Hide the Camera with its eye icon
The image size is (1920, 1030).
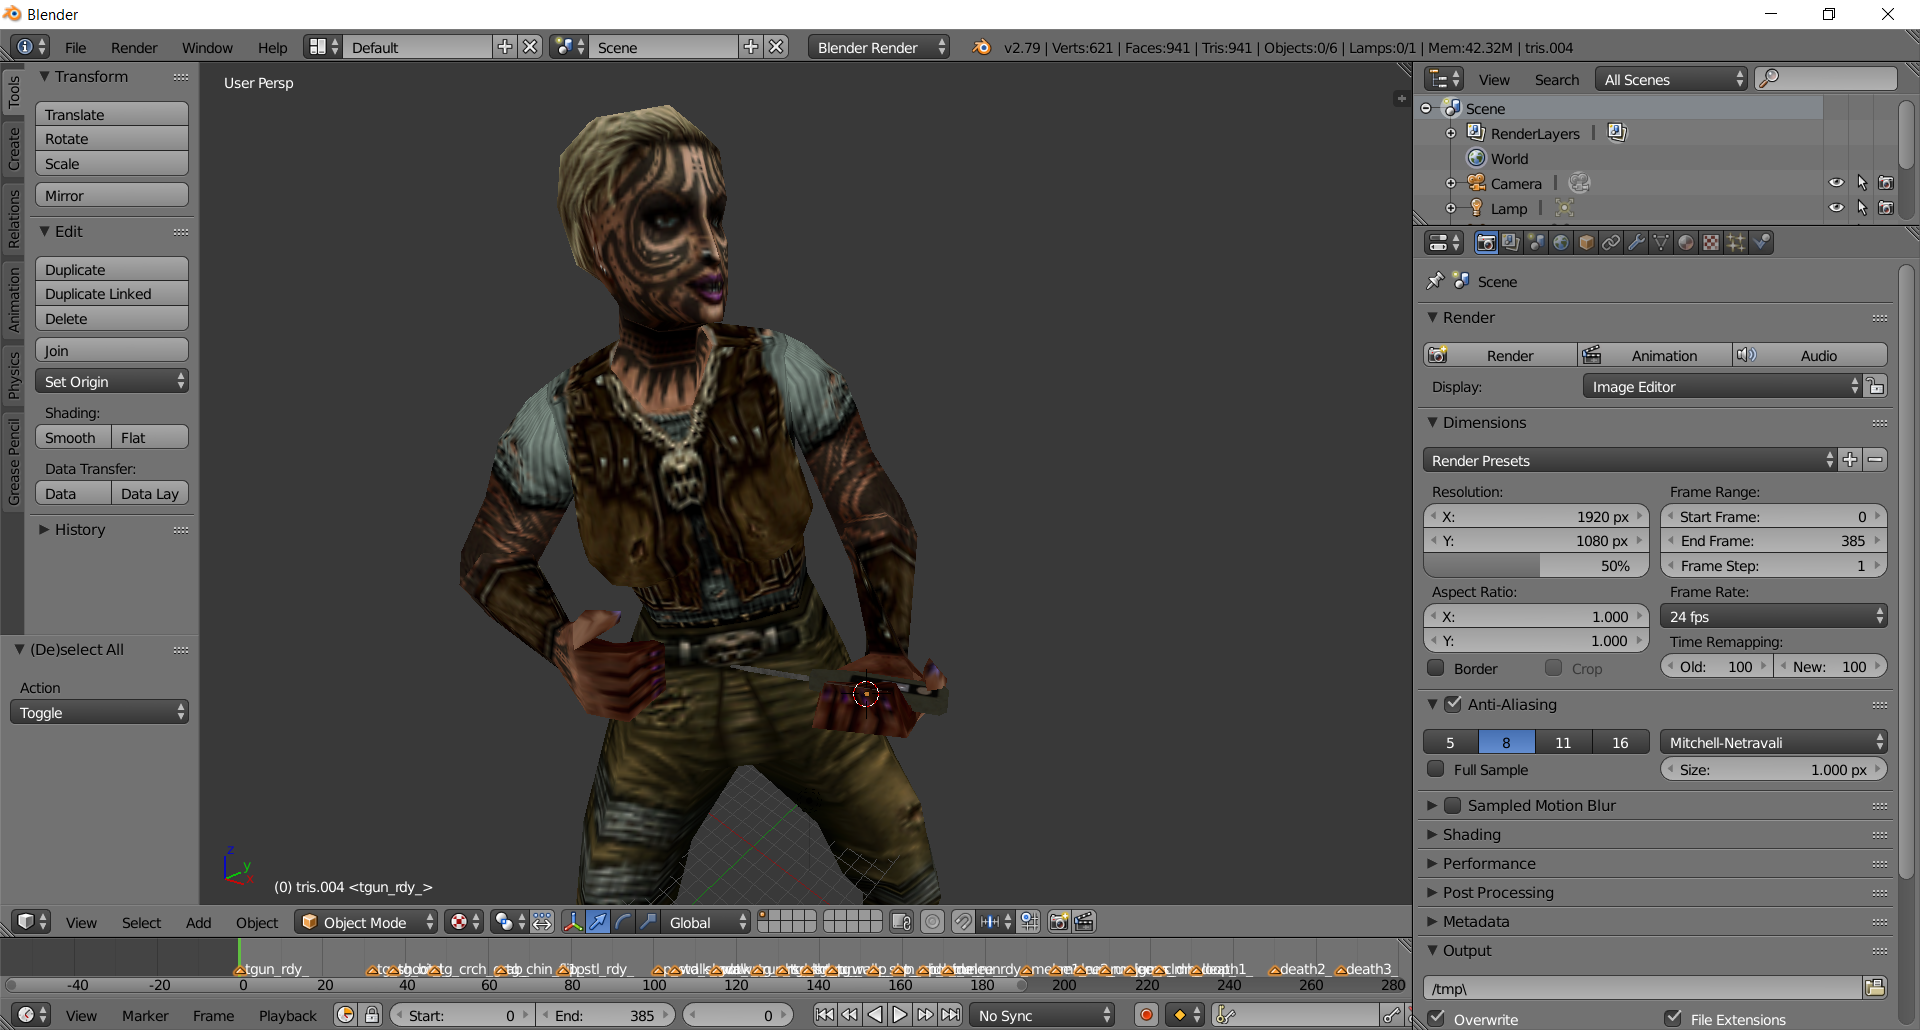click(1836, 183)
